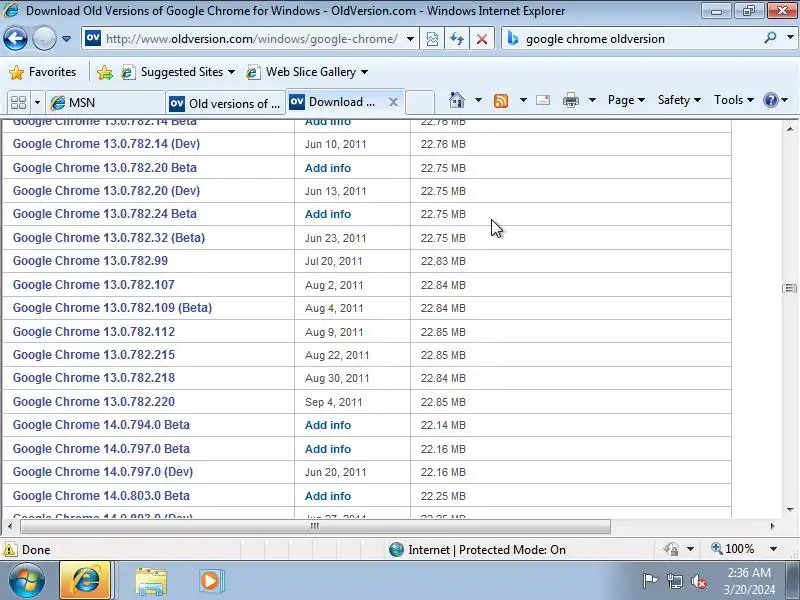Click the horizontal scrollbar right arrow
This screenshot has width=800, height=600.
[772, 526]
